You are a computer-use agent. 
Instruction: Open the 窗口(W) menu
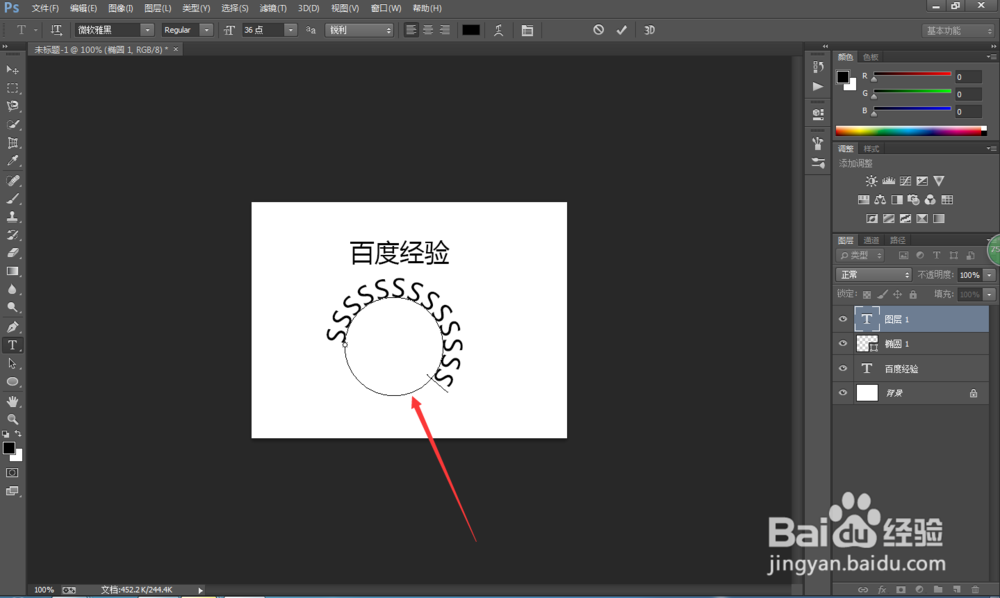386,8
